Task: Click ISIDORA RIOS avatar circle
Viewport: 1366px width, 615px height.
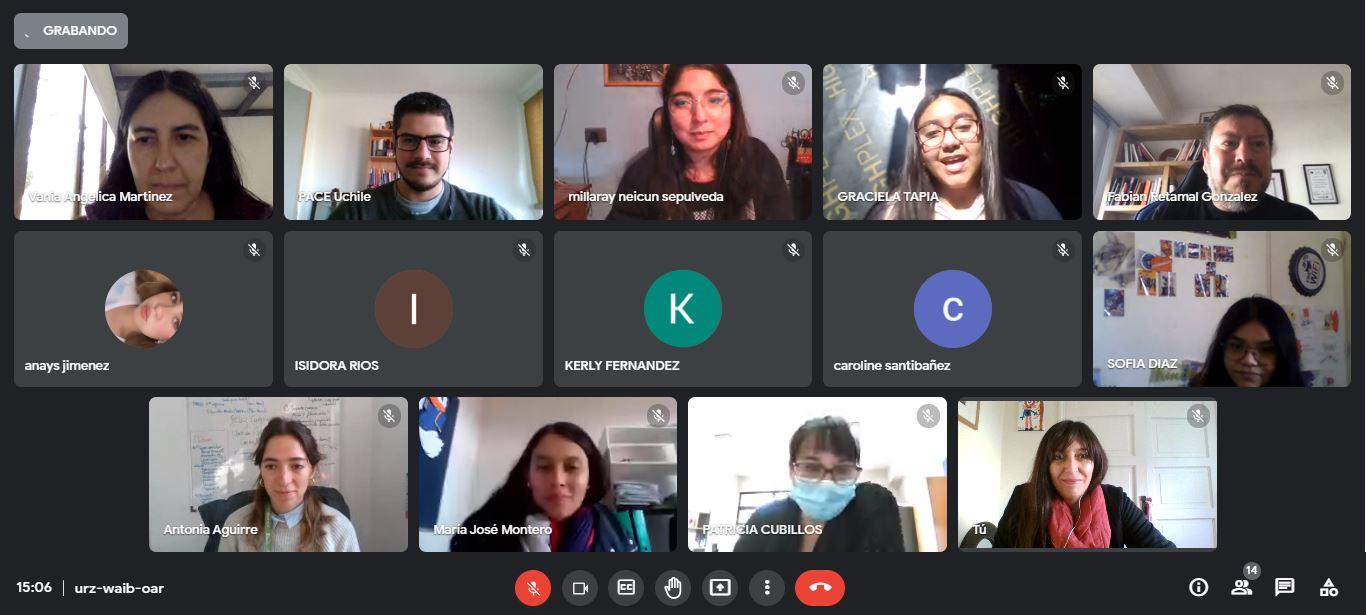Action: [x=413, y=309]
